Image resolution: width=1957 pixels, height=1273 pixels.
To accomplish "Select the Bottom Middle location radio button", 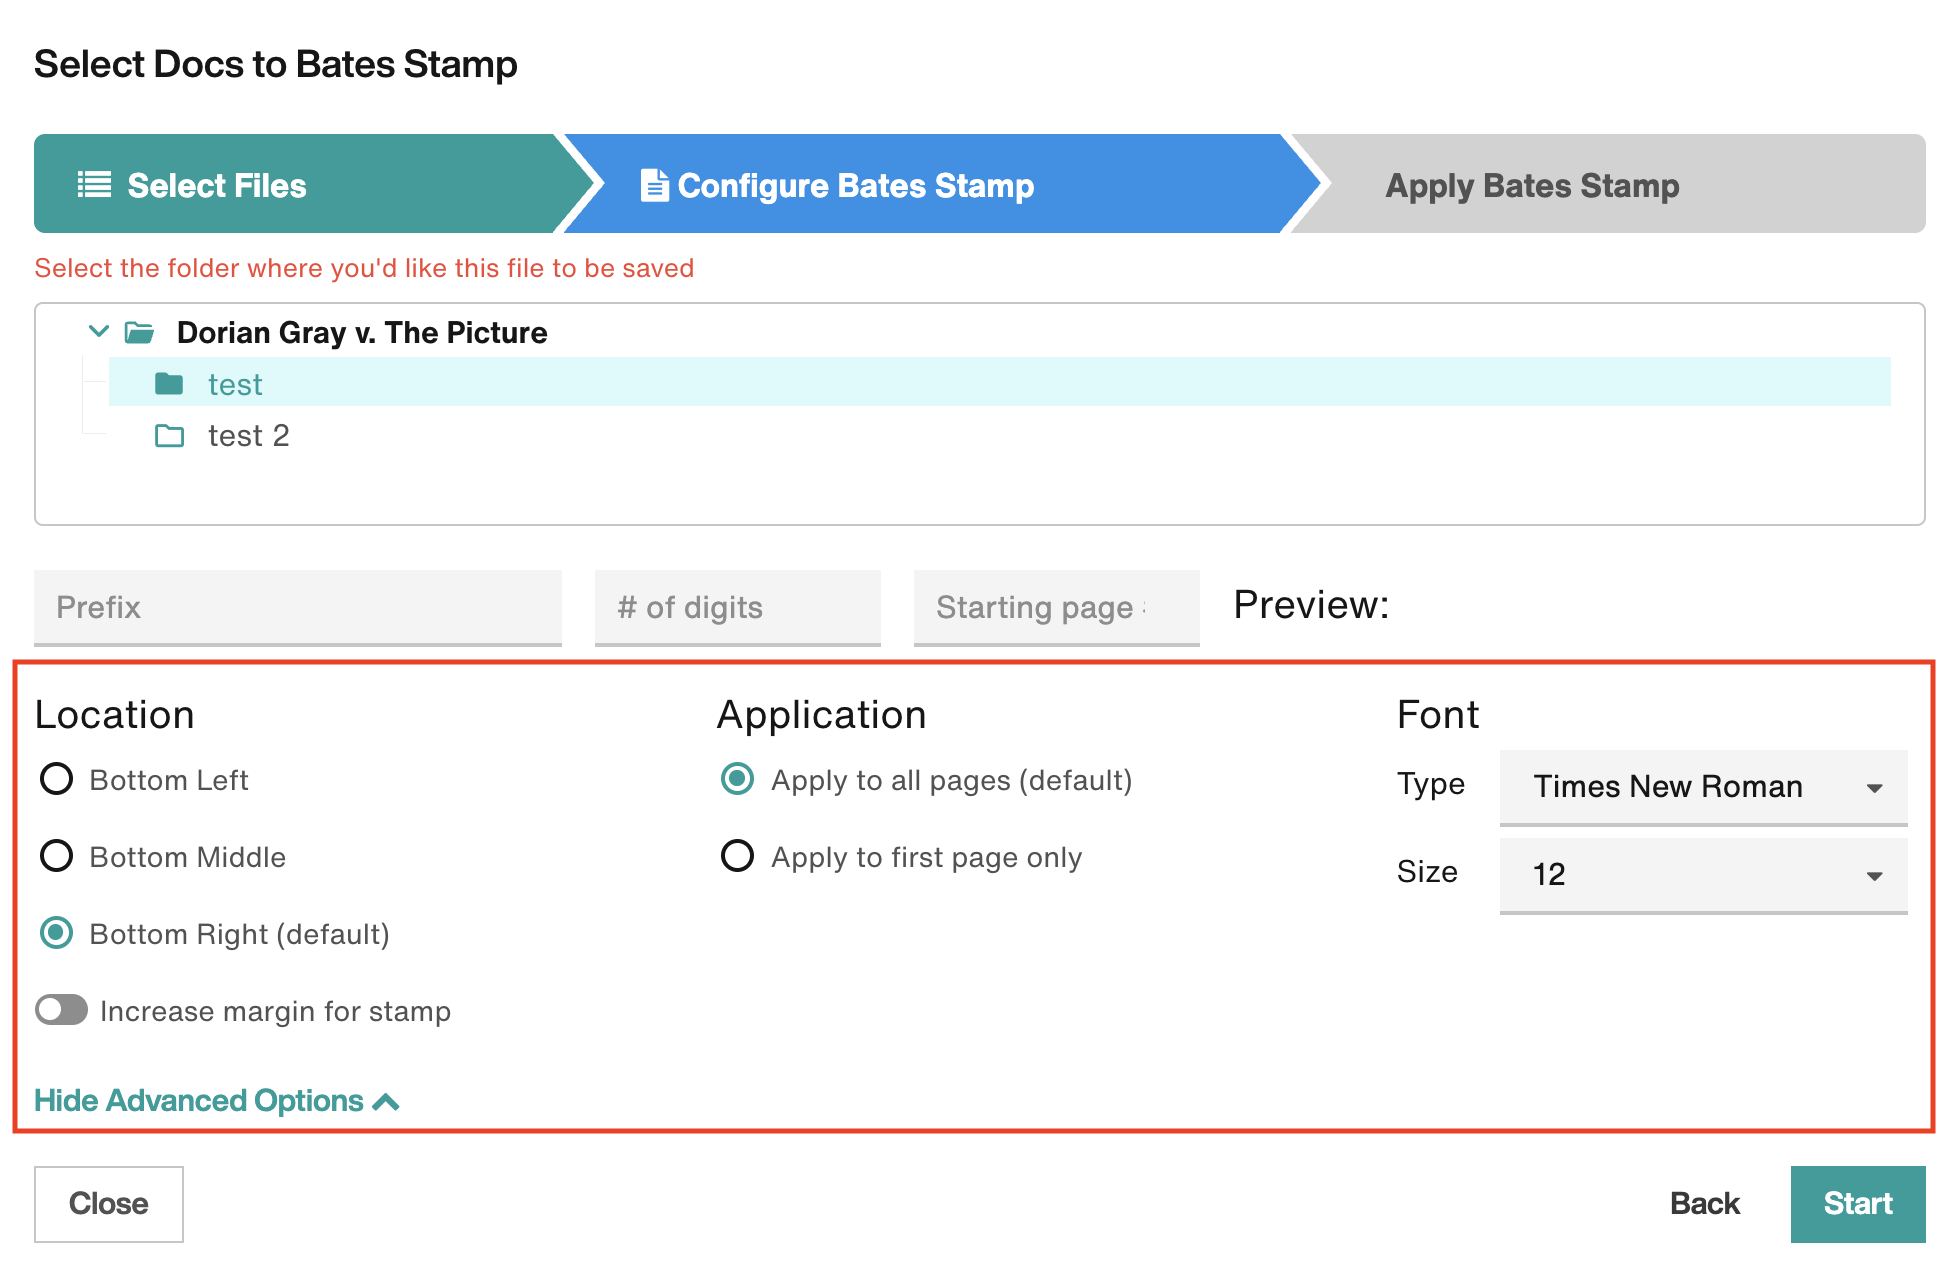I will pyautogui.click(x=57, y=856).
